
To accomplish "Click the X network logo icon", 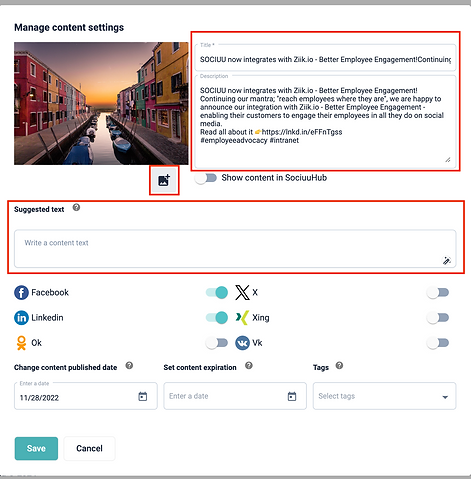I will tap(242, 293).
